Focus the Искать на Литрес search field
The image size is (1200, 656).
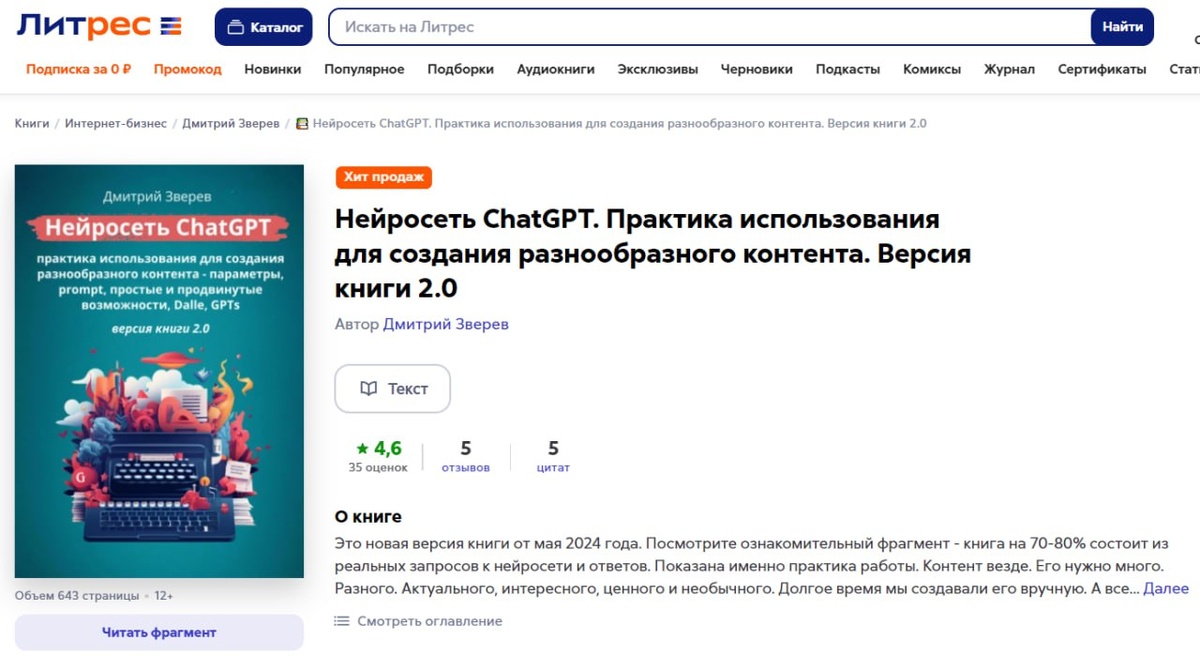click(709, 27)
